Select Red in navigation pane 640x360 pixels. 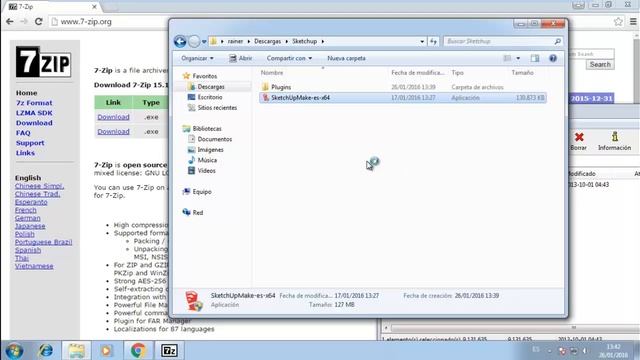click(193, 212)
